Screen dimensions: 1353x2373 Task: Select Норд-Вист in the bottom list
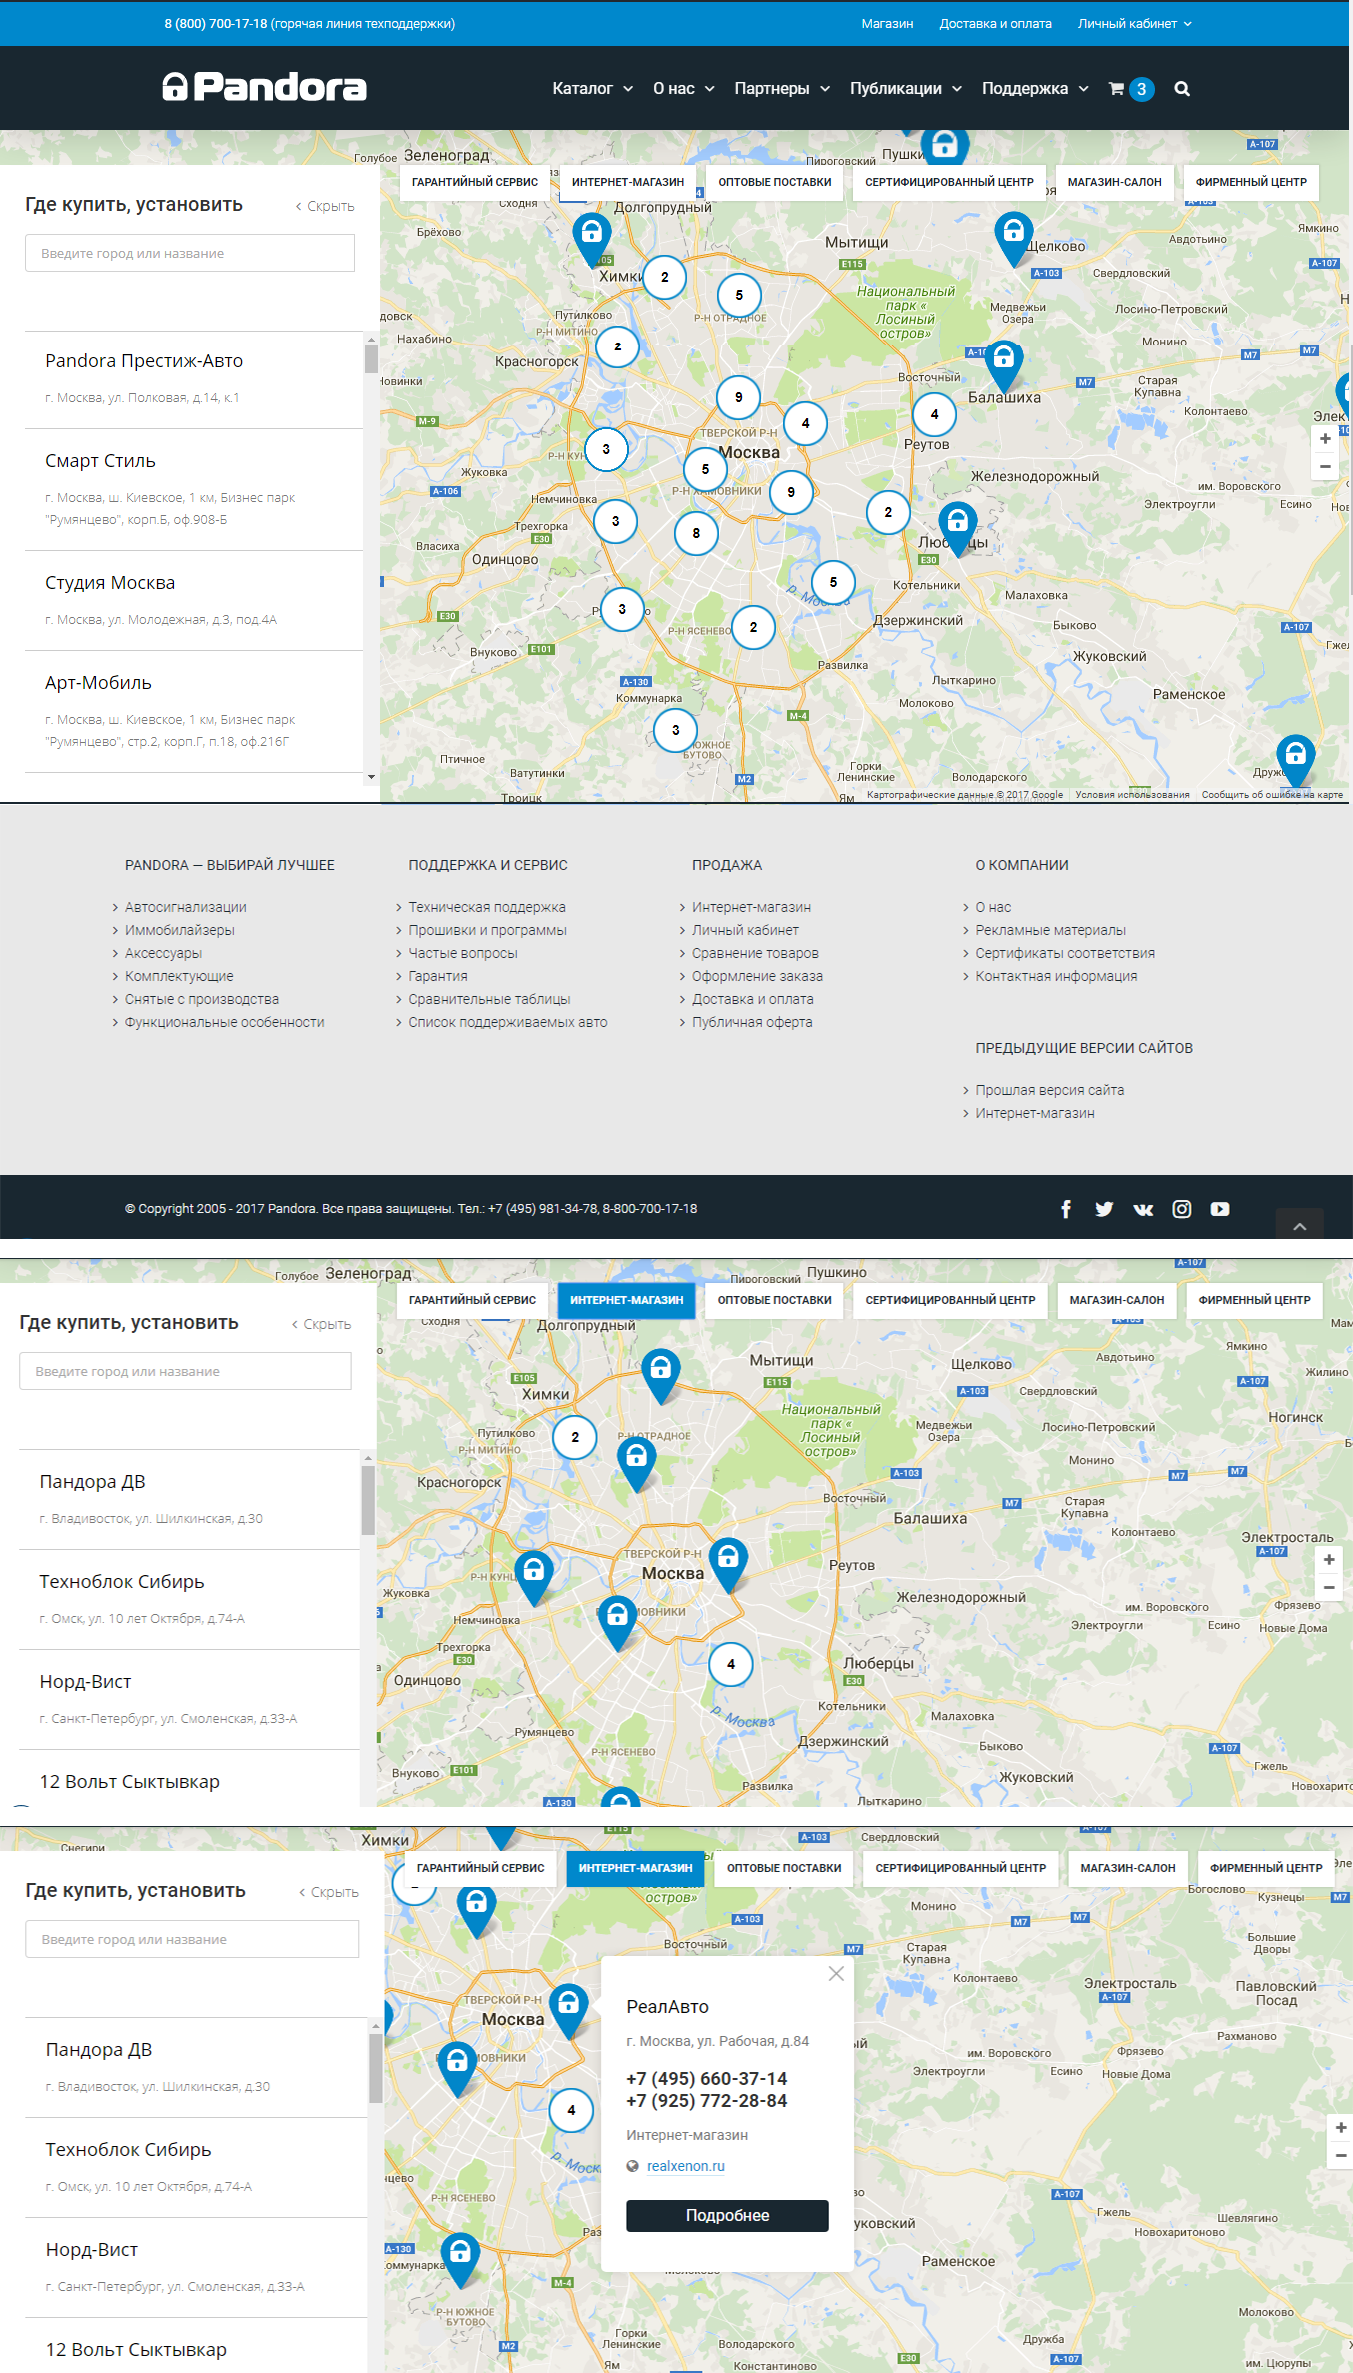(x=196, y=2267)
